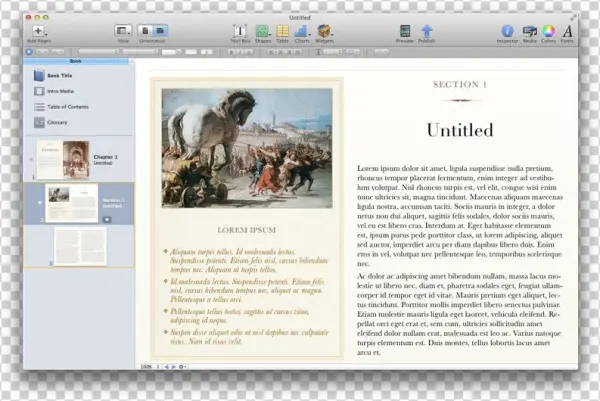Viewport: 600px width, 401px height.
Task: Collapse the Section 1 disclosure triangle
Action: point(39,203)
